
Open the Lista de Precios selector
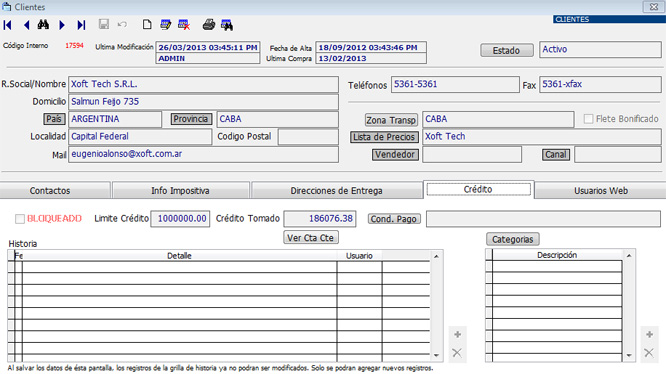click(384, 137)
